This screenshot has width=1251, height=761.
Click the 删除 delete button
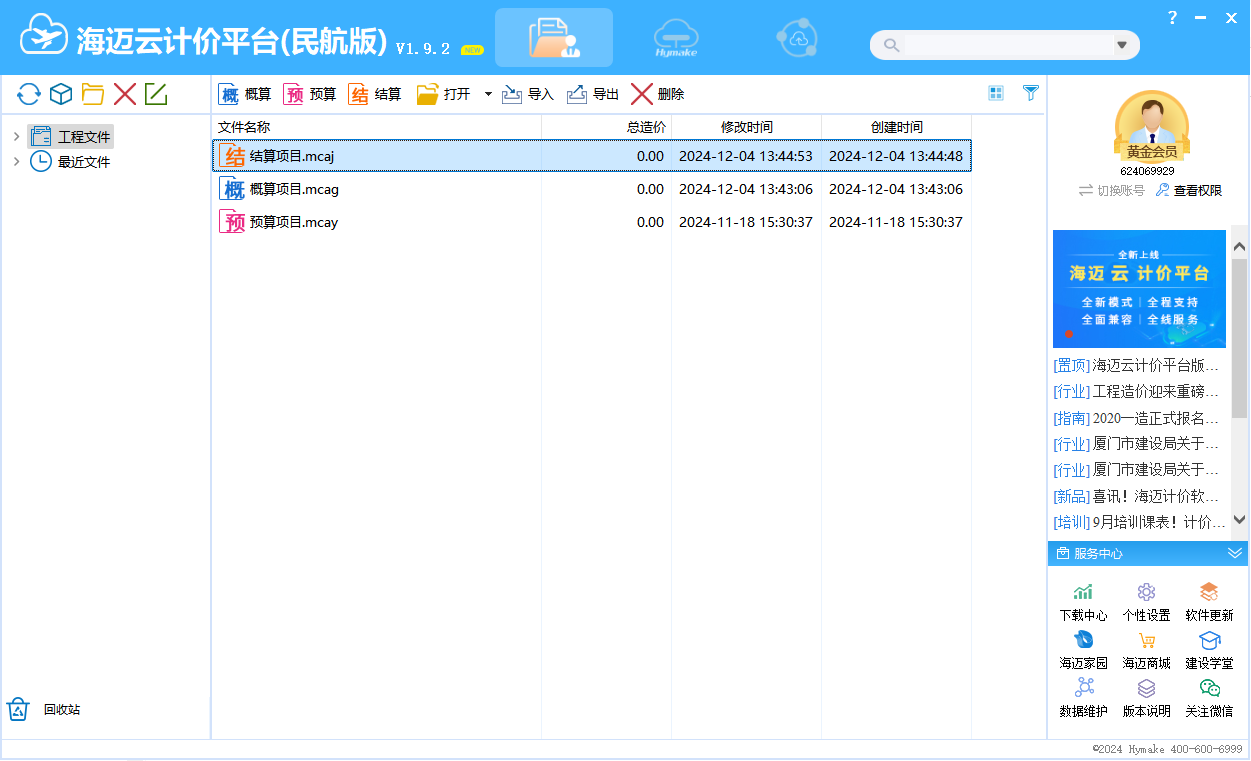click(657, 94)
